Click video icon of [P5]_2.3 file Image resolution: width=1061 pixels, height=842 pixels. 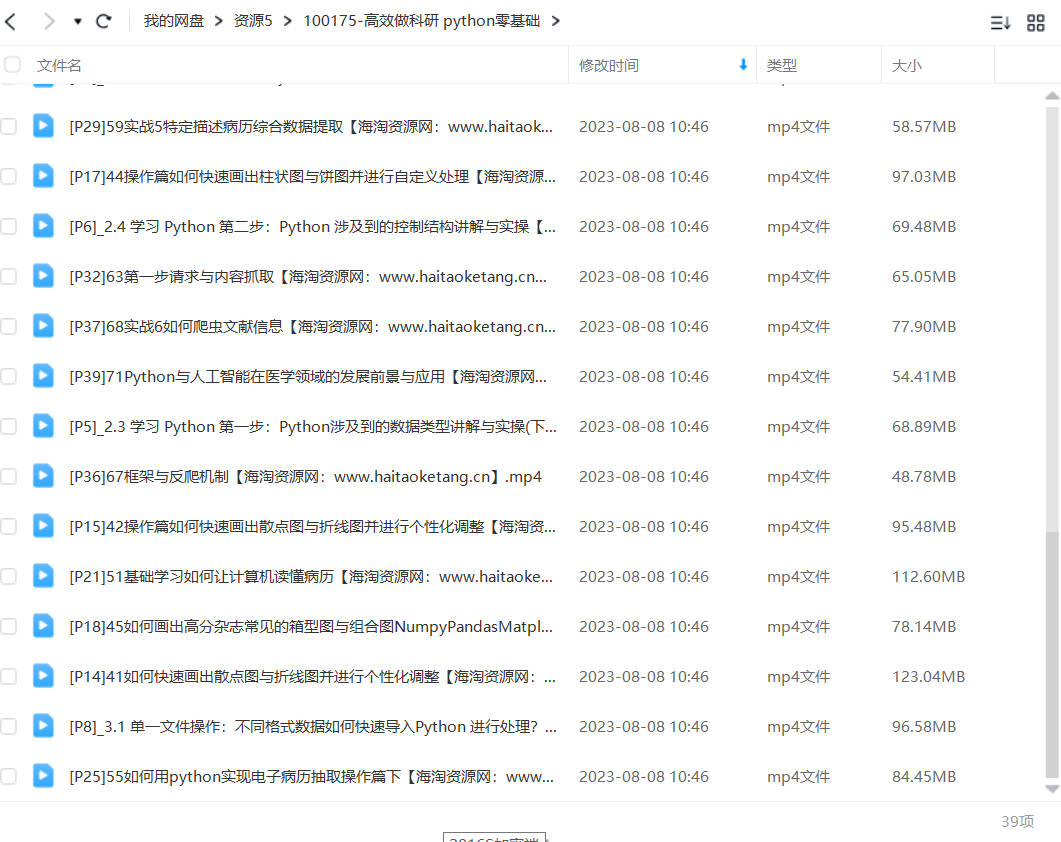tap(43, 426)
